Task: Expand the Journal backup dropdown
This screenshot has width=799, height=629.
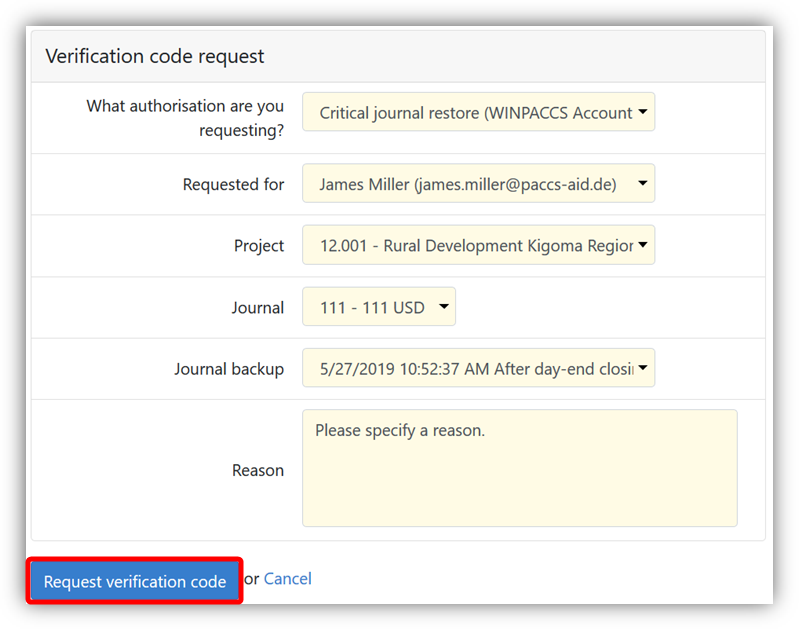Action: click(476, 369)
